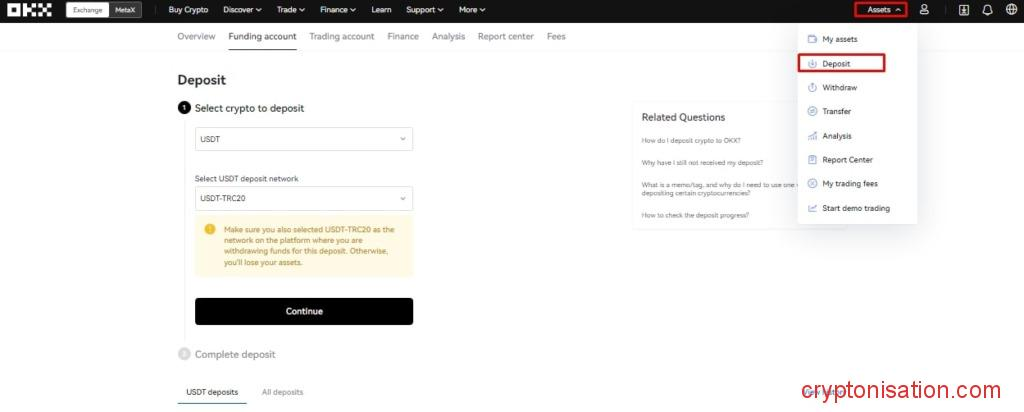The height and width of the screenshot is (412, 1024).
Task: Click the Transfer icon in menu
Action: pyautogui.click(x=812, y=112)
